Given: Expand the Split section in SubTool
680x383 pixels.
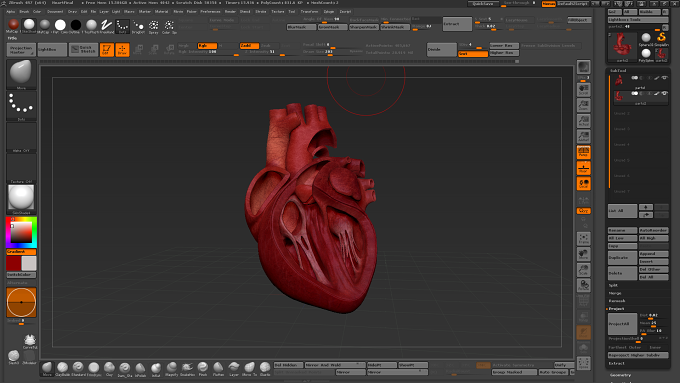Looking at the screenshot, I should click(x=613, y=285).
